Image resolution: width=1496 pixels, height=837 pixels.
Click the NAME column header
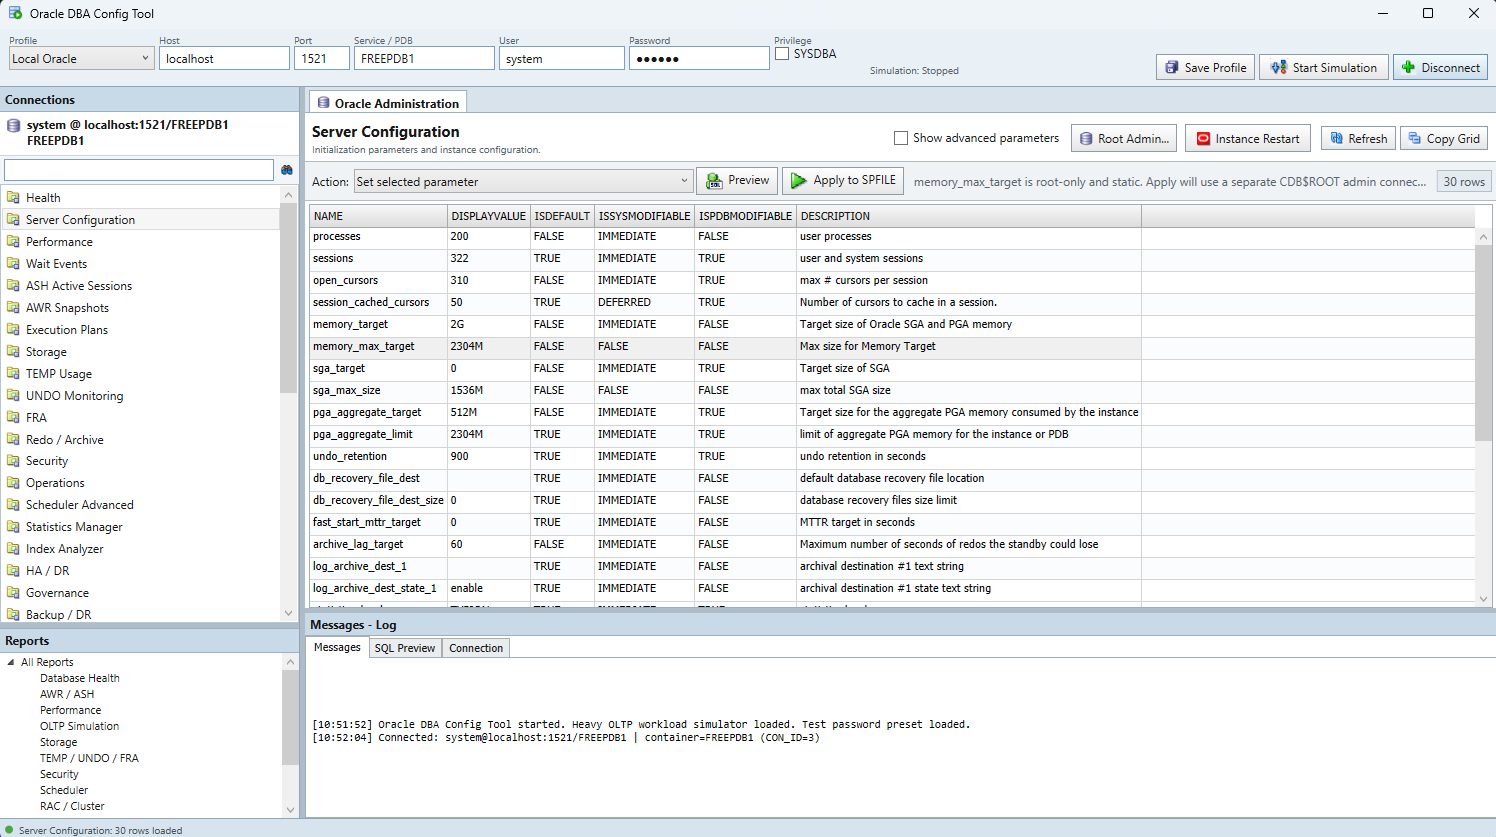tap(378, 216)
